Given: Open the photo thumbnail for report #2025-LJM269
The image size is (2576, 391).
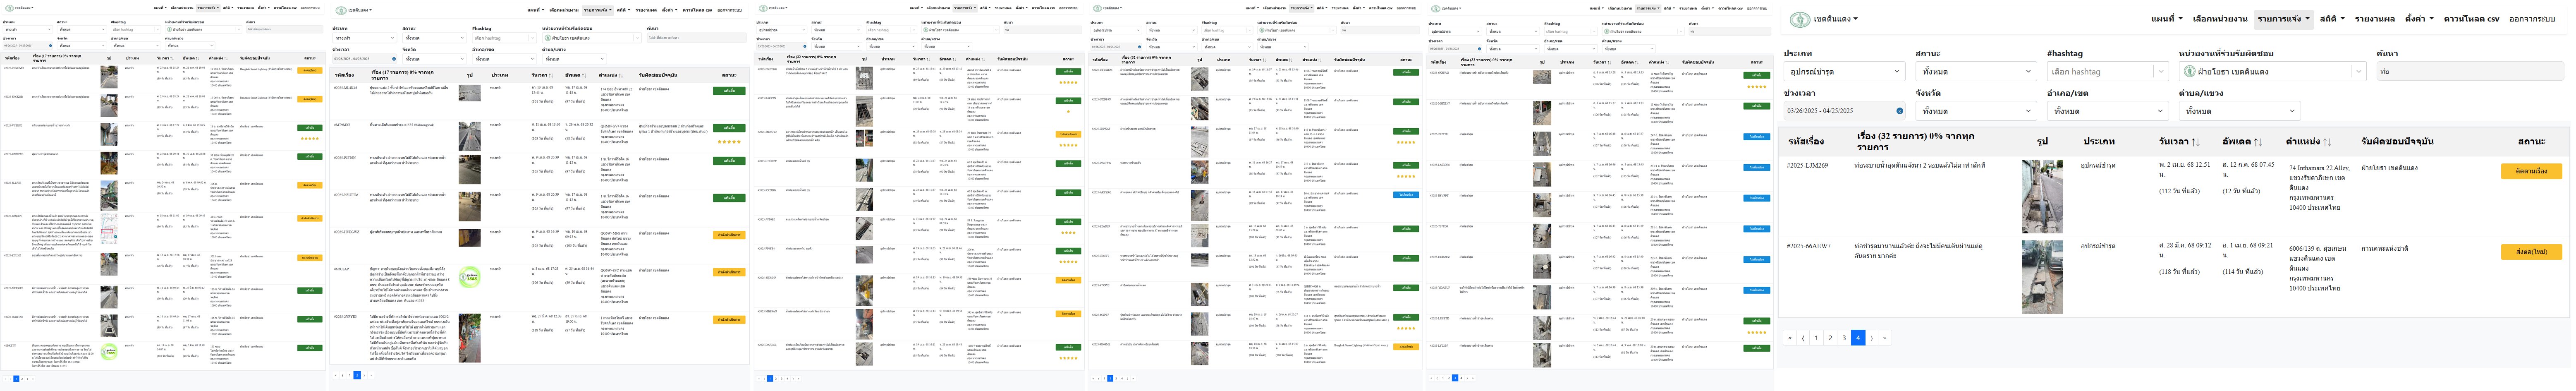Looking at the screenshot, I should click(x=2042, y=196).
